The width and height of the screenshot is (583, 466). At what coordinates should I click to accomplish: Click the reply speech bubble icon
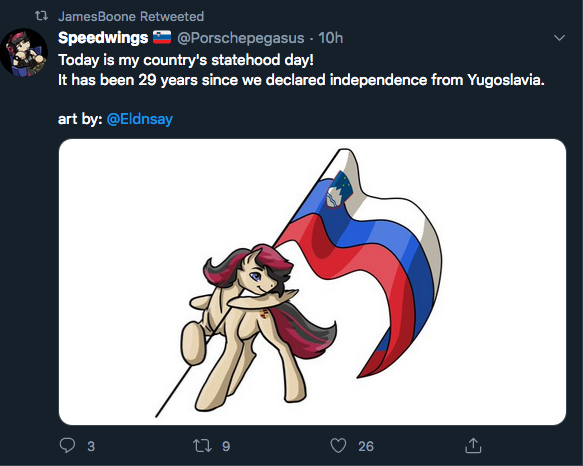click(x=67, y=445)
